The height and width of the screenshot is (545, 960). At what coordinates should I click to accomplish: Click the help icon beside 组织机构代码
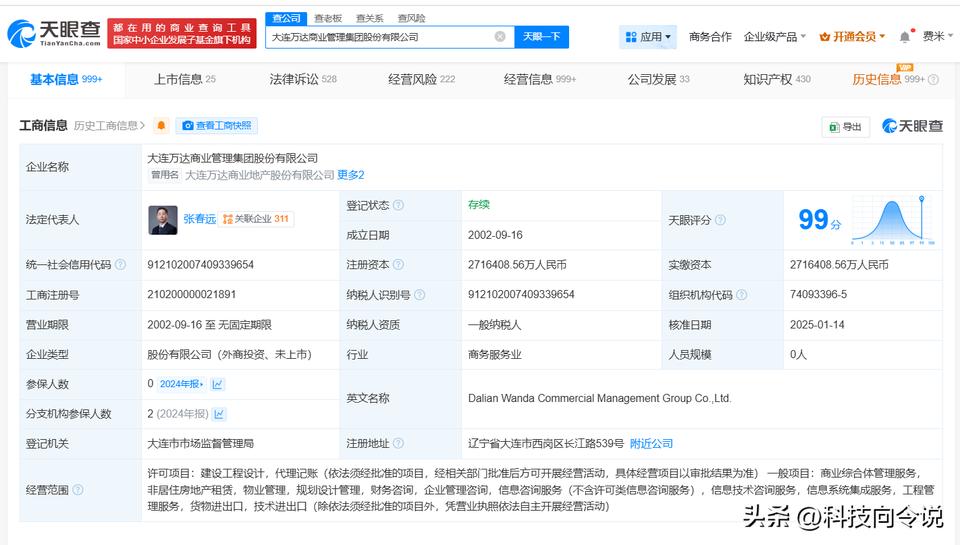(x=741, y=295)
